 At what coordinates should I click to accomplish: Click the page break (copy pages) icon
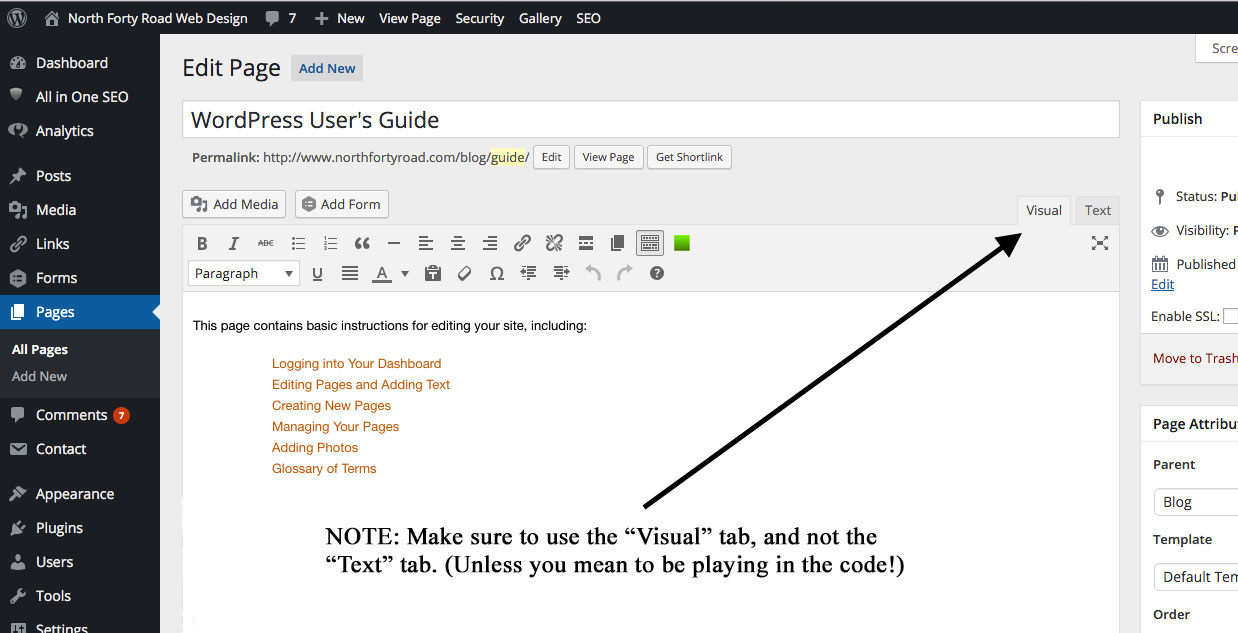click(x=618, y=243)
